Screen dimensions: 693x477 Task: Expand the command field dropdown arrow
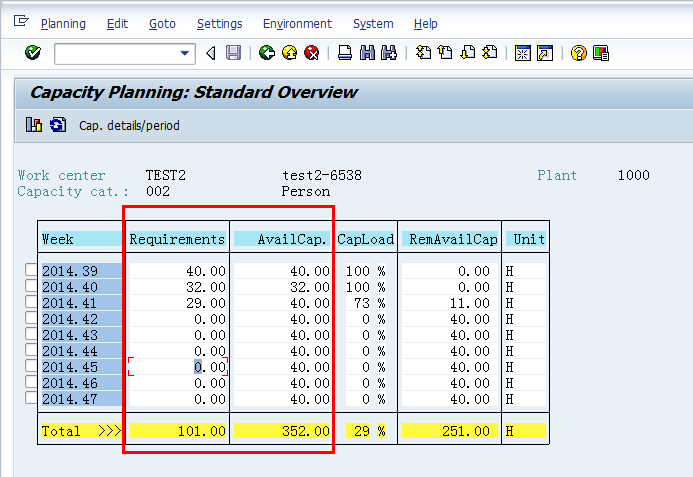(185, 53)
